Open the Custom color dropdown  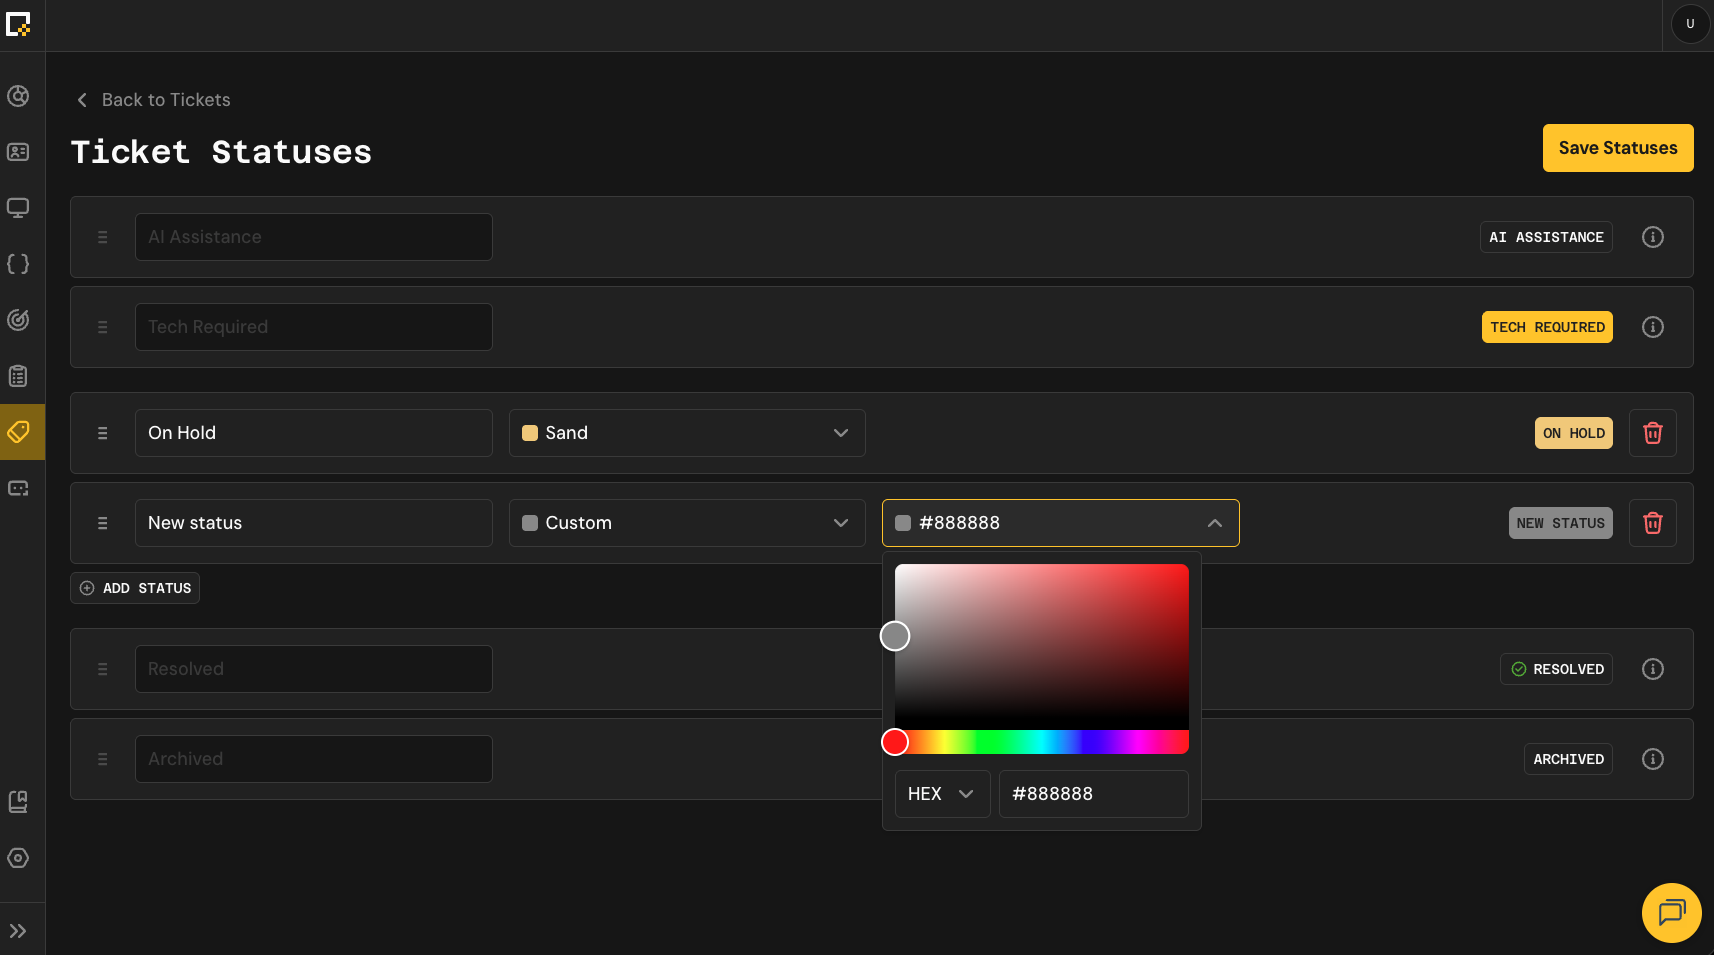(687, 523)
